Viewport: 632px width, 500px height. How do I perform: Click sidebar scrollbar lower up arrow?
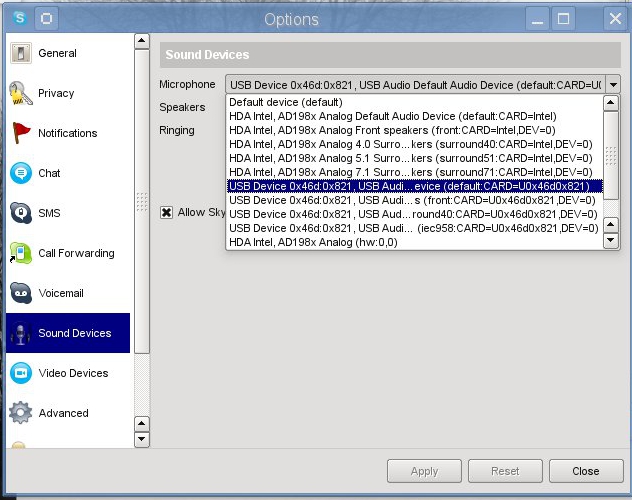[141, 423]
